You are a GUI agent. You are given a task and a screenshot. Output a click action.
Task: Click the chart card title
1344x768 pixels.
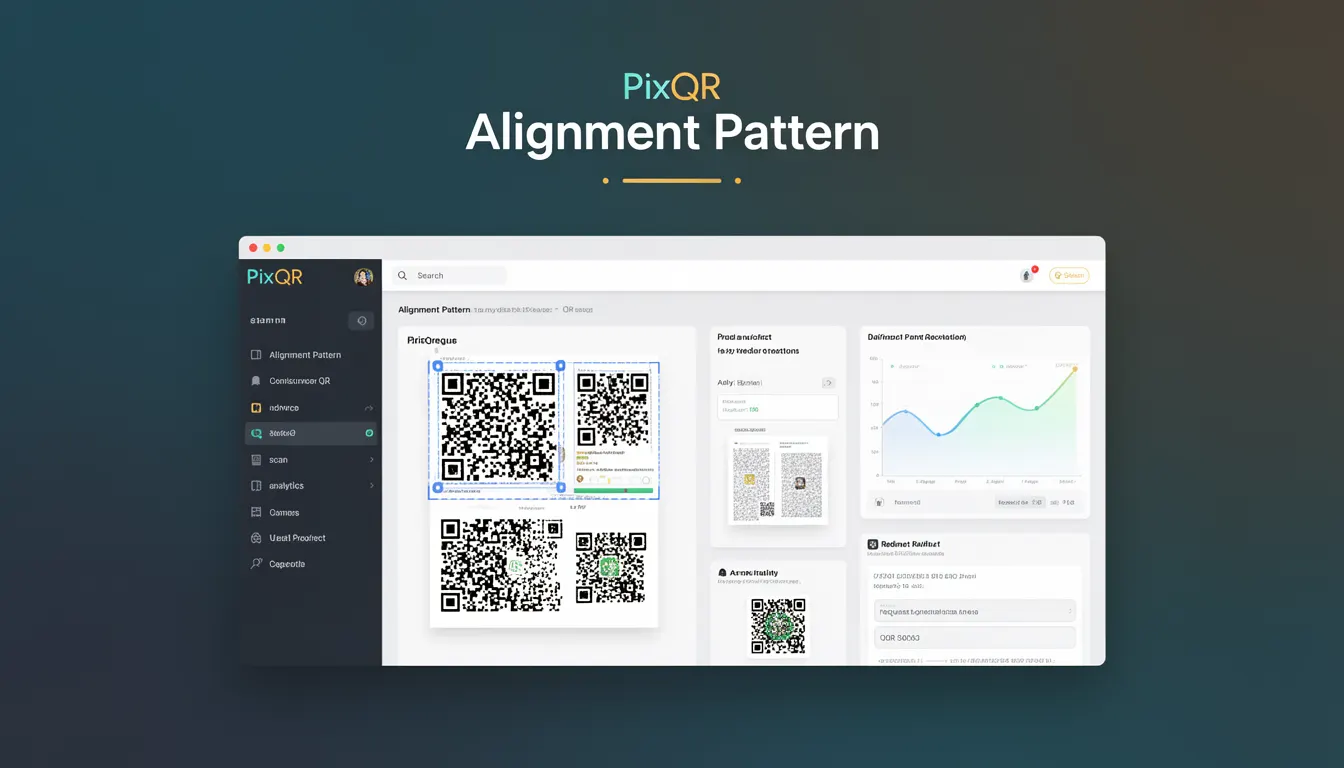[916, 337]
